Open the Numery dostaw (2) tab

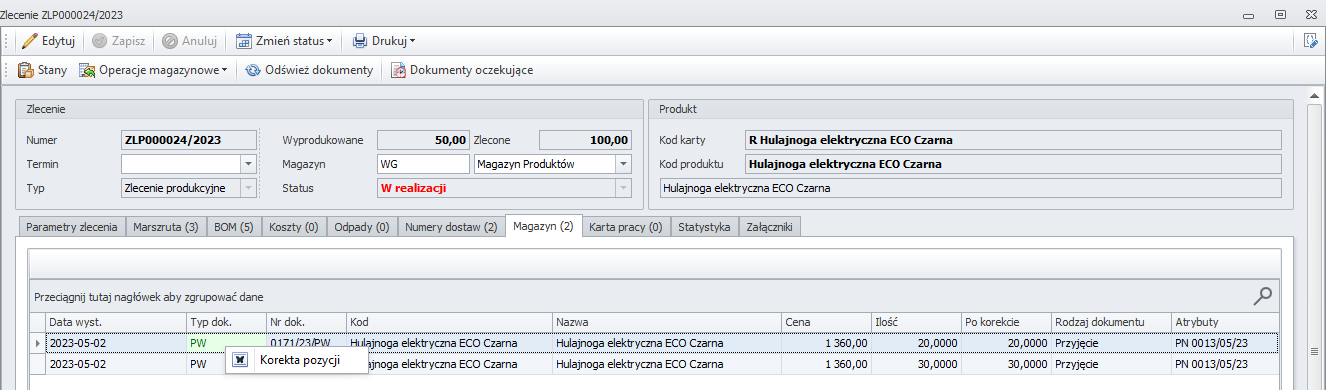(451, 227)
